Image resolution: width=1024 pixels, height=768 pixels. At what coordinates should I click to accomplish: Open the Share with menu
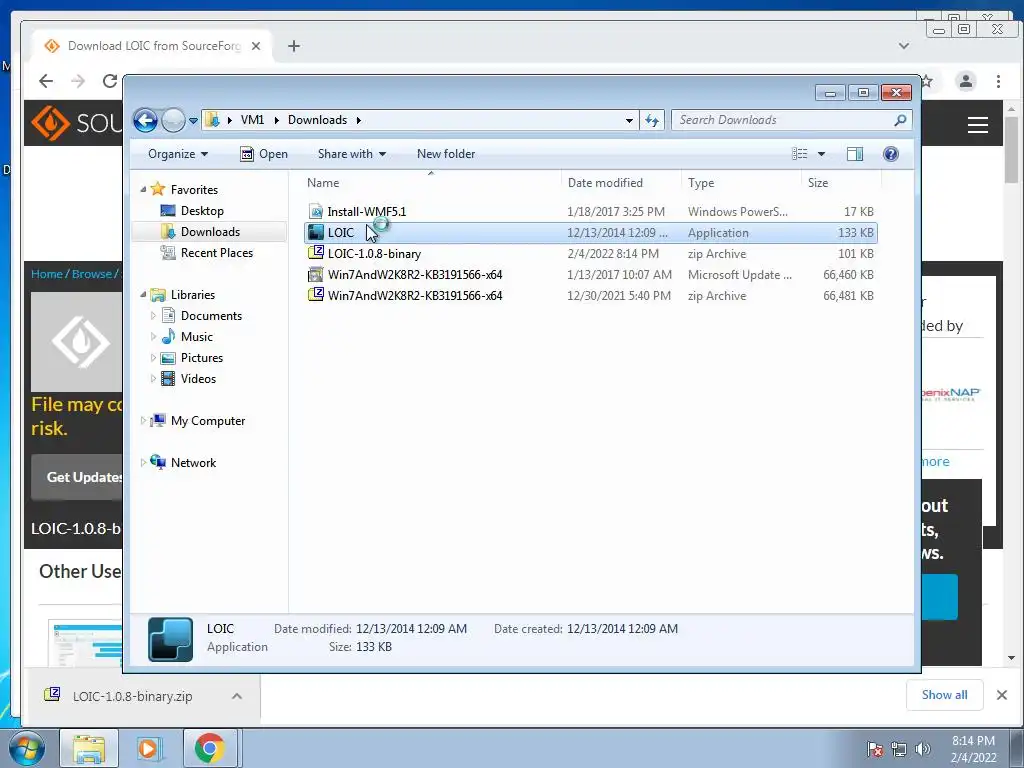pos(351,154)
